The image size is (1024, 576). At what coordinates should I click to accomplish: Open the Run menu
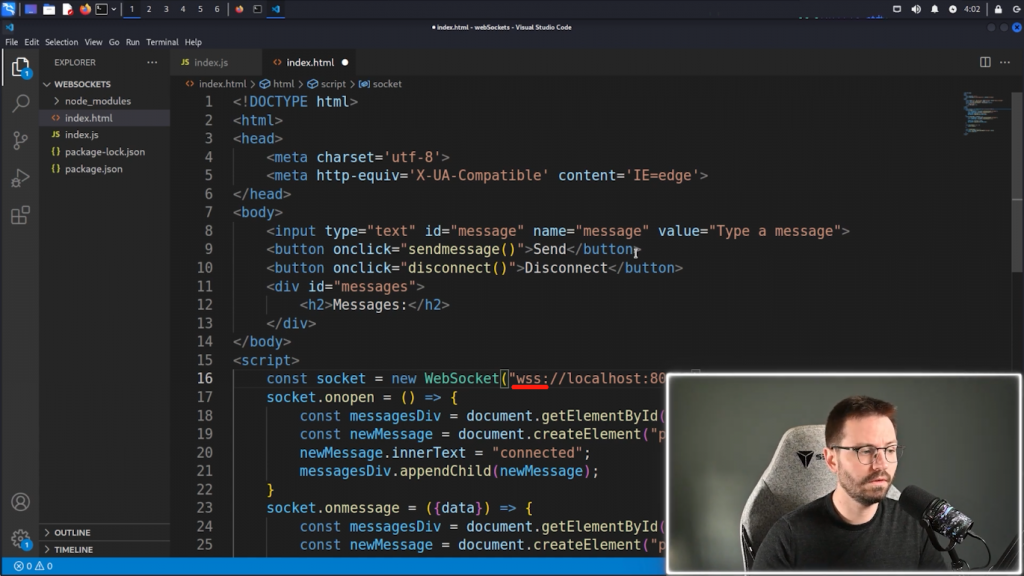(133, 42)
